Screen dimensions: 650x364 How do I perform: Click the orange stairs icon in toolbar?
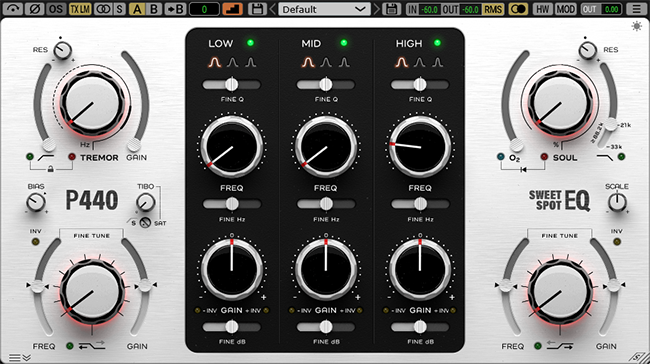(x=232, y=9)
